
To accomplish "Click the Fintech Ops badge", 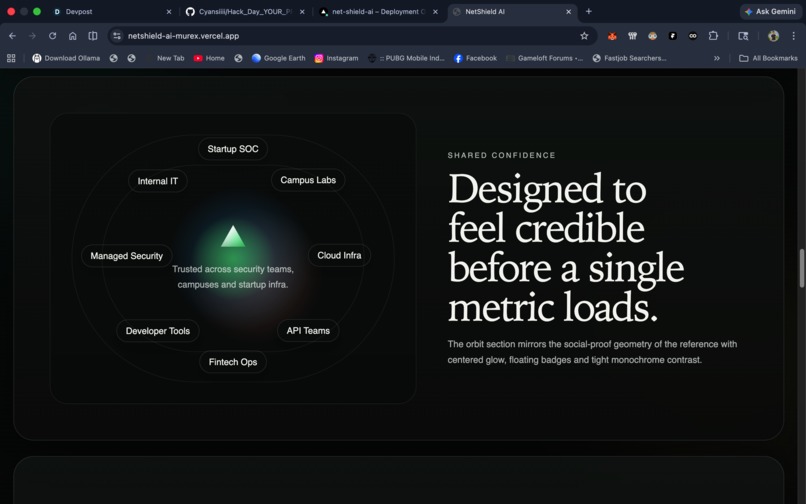I will point(233,362).
